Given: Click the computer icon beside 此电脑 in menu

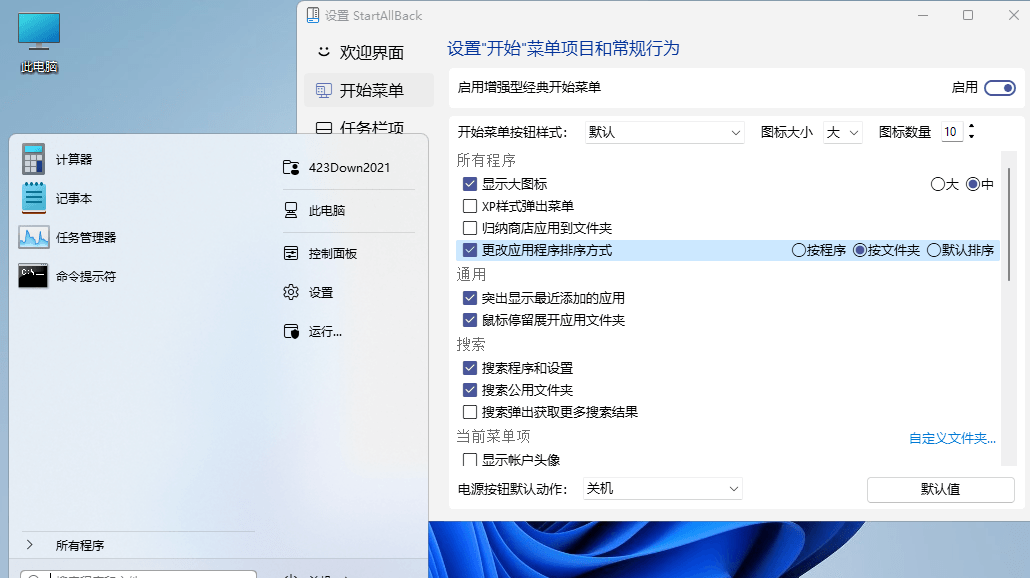Looking at the screenshot, I should [x=291, y=210].
